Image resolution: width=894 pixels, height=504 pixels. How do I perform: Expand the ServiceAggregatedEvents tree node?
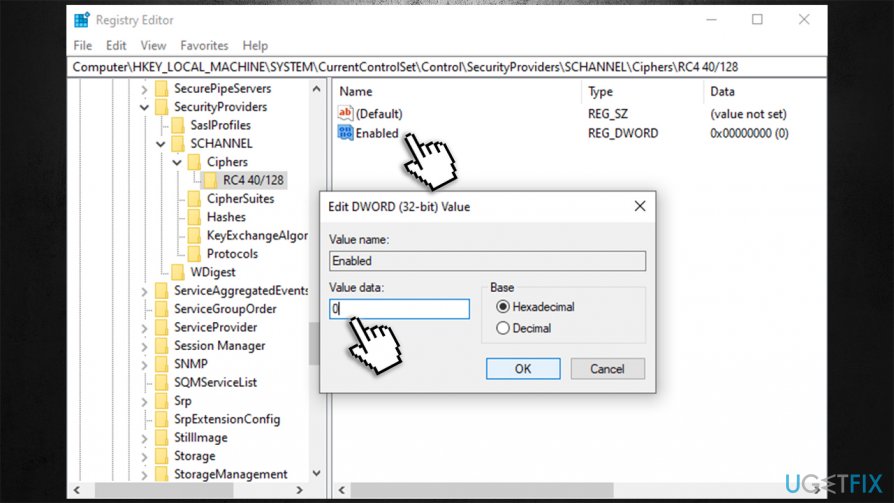coord(144,291)
